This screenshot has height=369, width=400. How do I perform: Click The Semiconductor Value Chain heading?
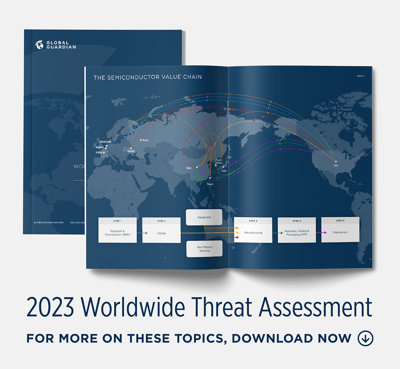coord(148,77)
